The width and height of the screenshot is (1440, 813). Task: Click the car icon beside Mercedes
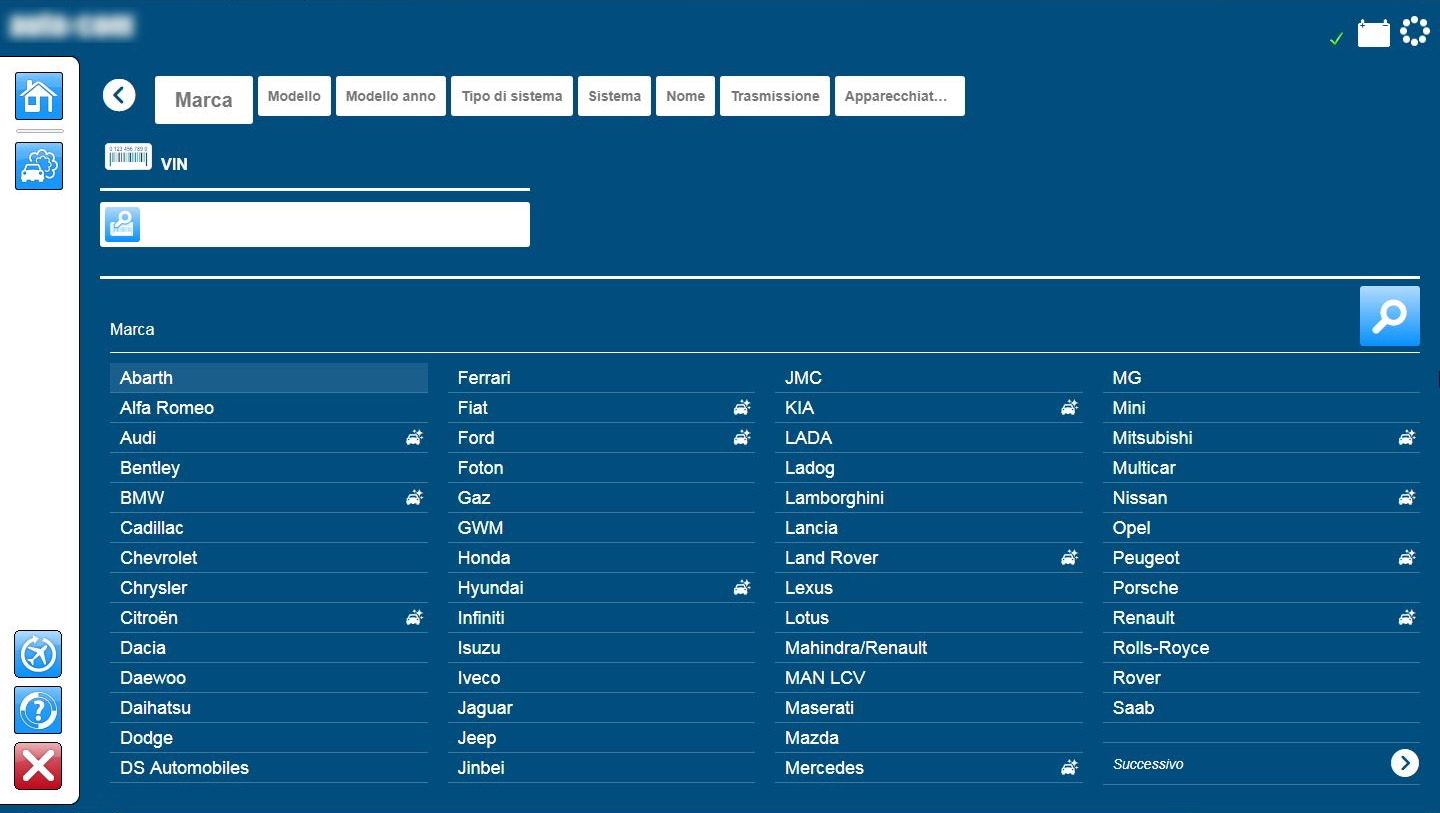1070,767
